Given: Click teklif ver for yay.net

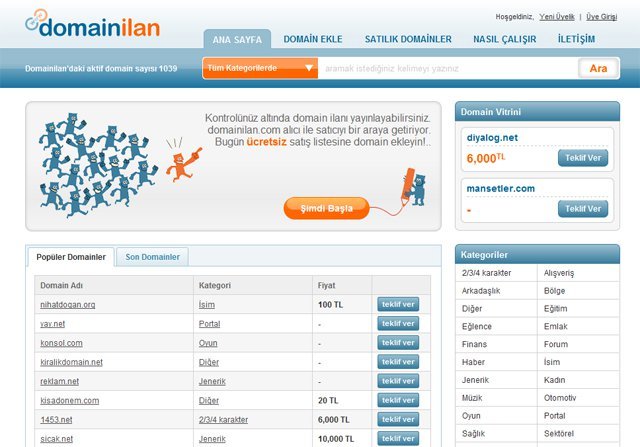Looking at the screenshot, I should [398, 324].
